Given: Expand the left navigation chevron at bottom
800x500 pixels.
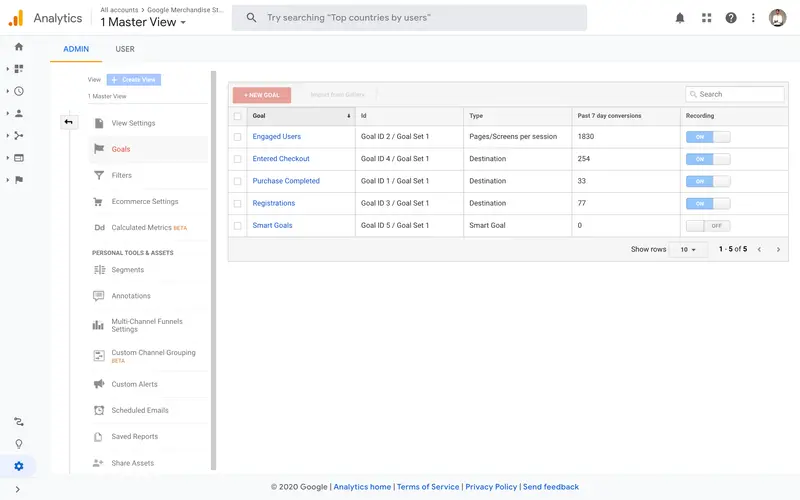Looking at the screenshot, I should pos(18,489).
